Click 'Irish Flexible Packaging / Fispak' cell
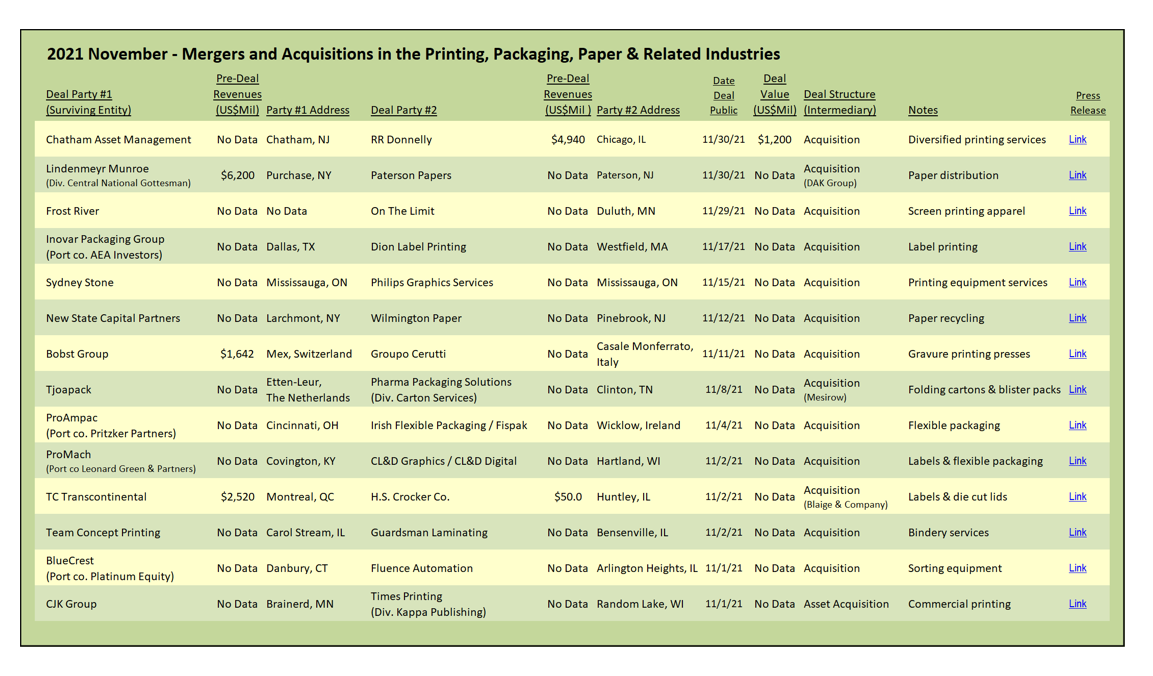The height and width of the screenshot is (676, 1153). tap(449, 426)
